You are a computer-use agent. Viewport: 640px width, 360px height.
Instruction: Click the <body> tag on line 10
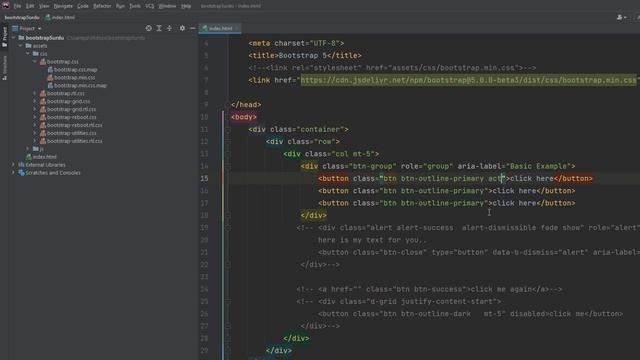tap(244, 117)
